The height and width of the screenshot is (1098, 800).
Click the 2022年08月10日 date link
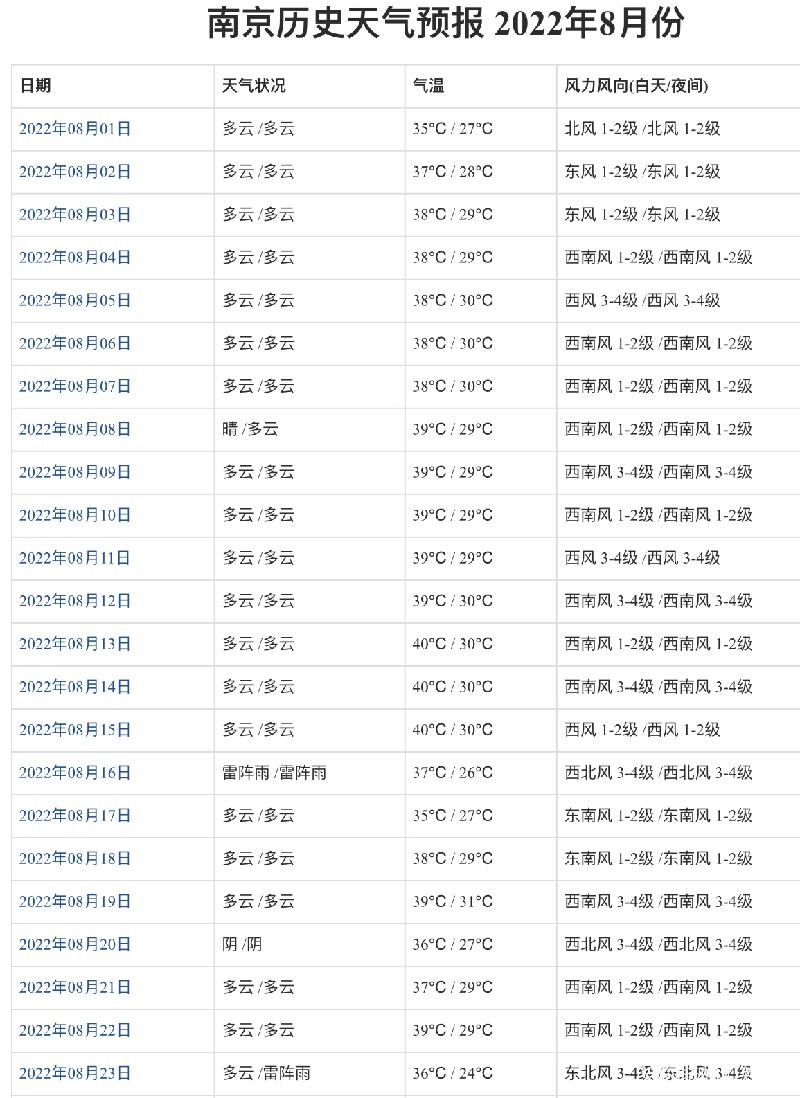point(75,515)
